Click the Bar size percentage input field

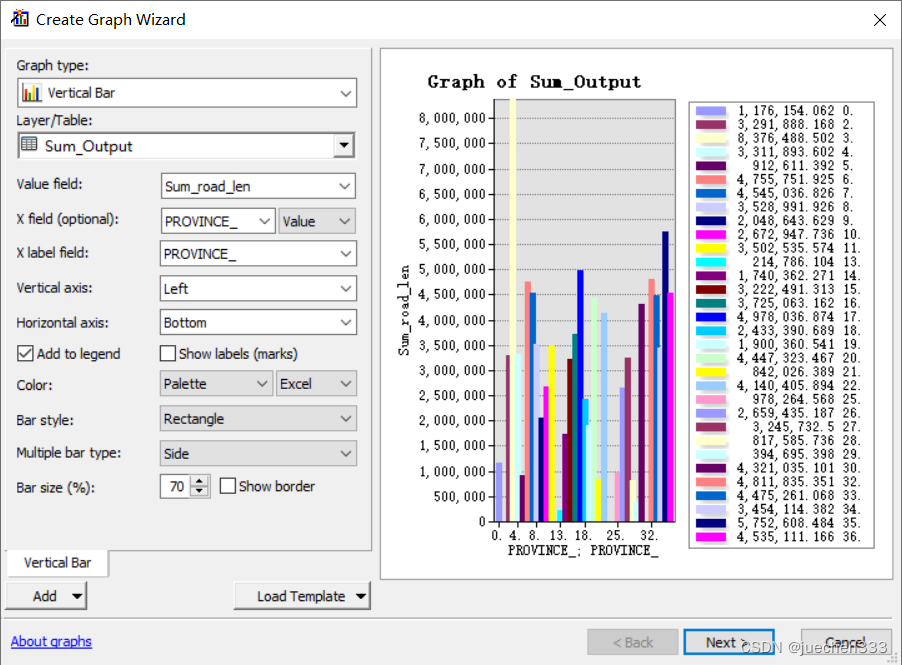pyautogui.click(x=175, y=487)
